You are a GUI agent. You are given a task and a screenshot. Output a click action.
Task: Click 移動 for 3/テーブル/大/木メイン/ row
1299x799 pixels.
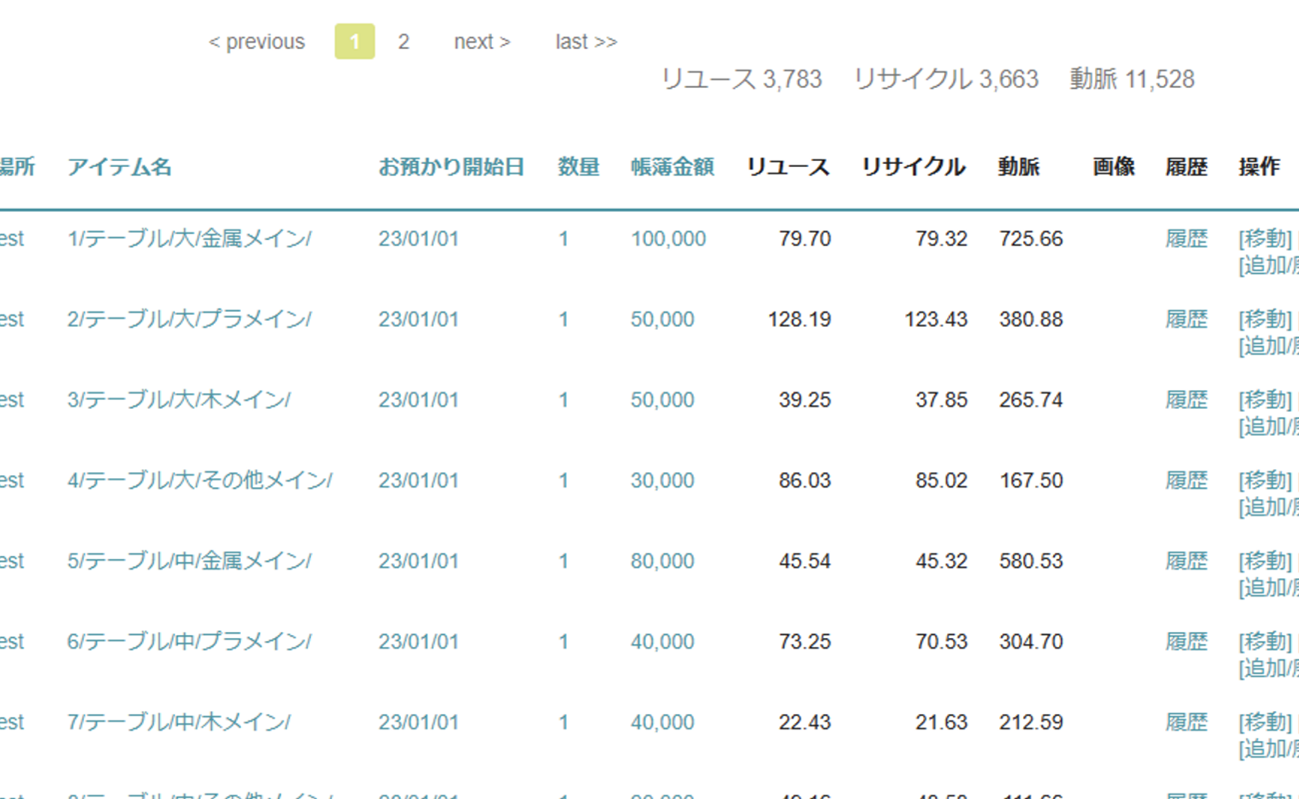1263,400
